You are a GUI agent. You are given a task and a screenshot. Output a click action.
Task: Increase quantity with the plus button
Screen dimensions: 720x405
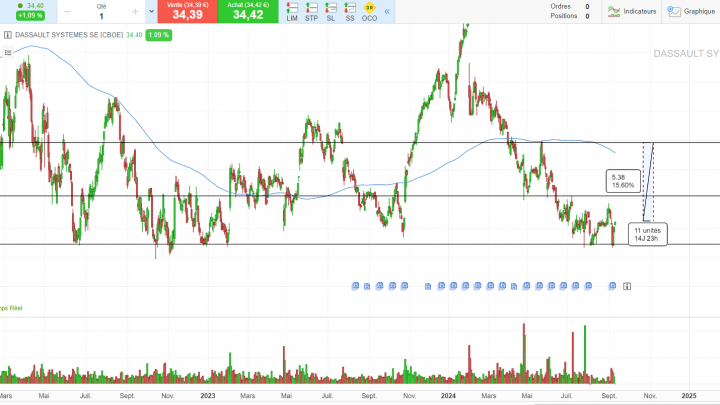135,12
